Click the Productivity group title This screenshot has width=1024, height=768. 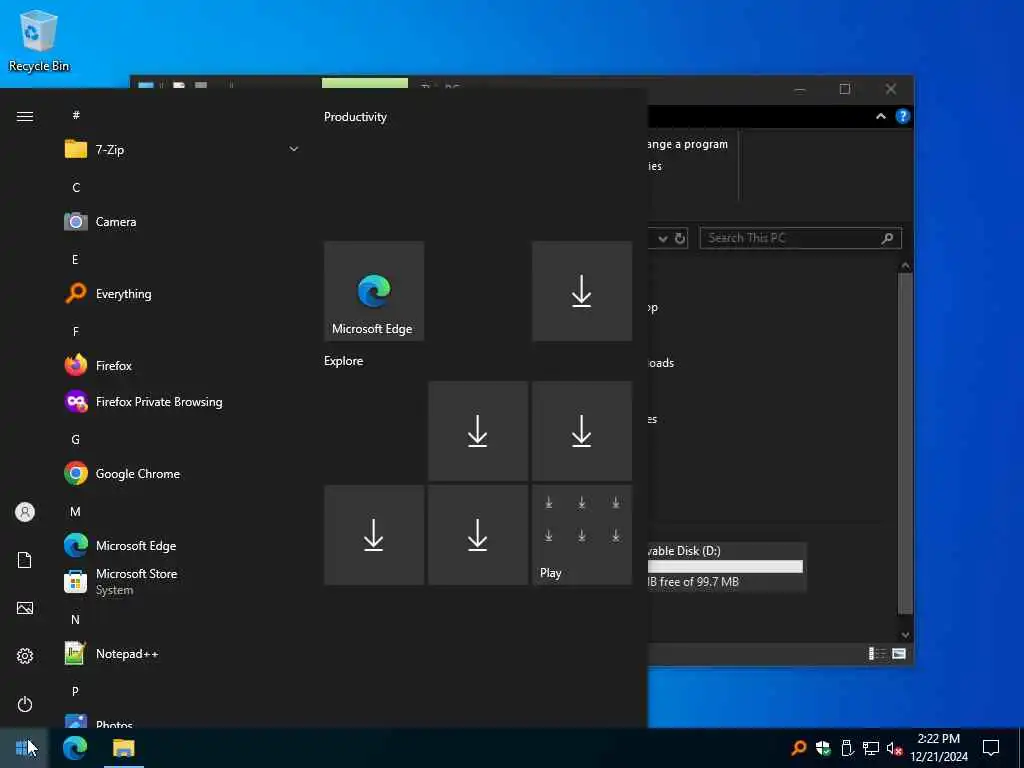pyautogui.click(x=355, y=117)
